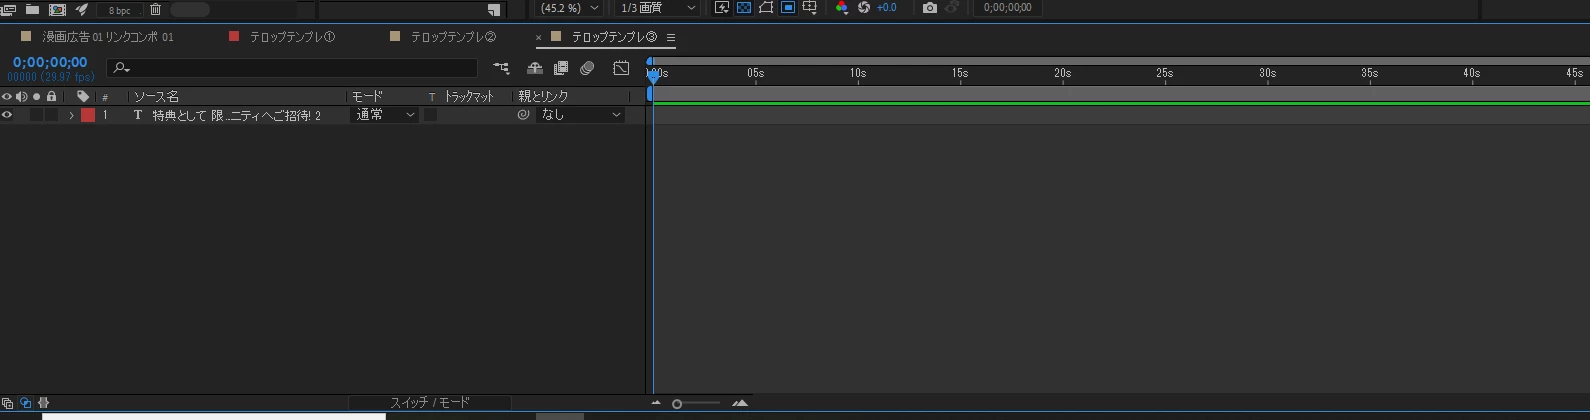Open the composition mini-flowchart icon

(x=501, y=68)
